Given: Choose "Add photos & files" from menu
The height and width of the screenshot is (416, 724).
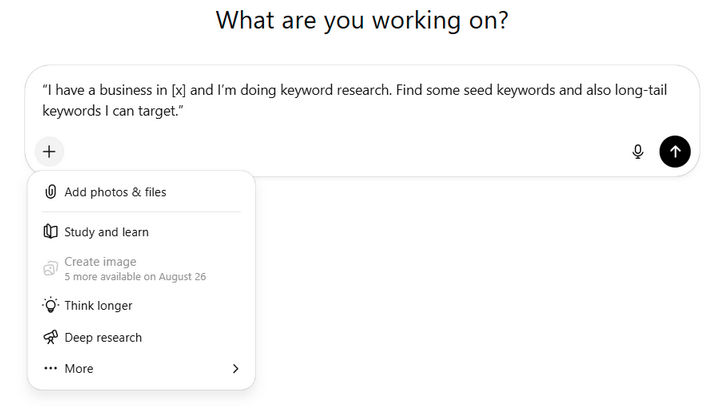Looking at the screenshot, I should coord(115,192).
